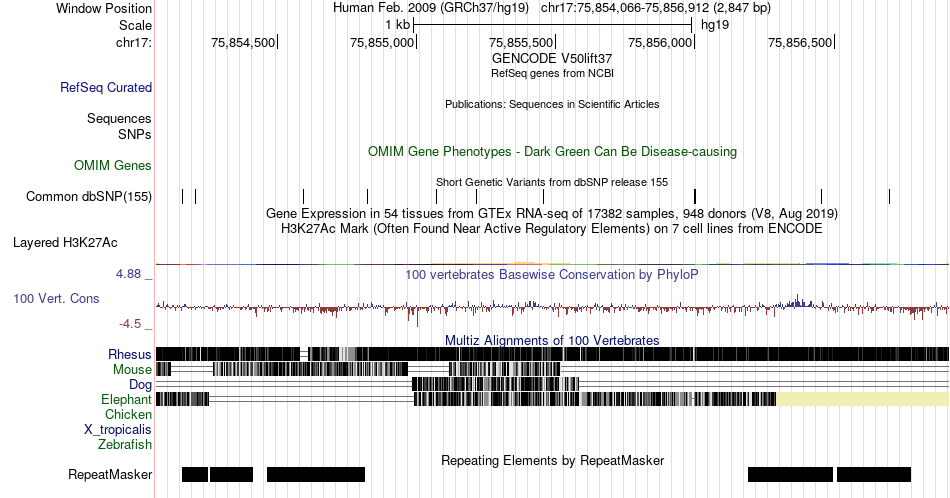Image resolution: width=950 pixels, height=498 pixels.
Task: Click the OMIM Gene Phenotypes center title
Action: pyautogui.click(x=552, y=151)
